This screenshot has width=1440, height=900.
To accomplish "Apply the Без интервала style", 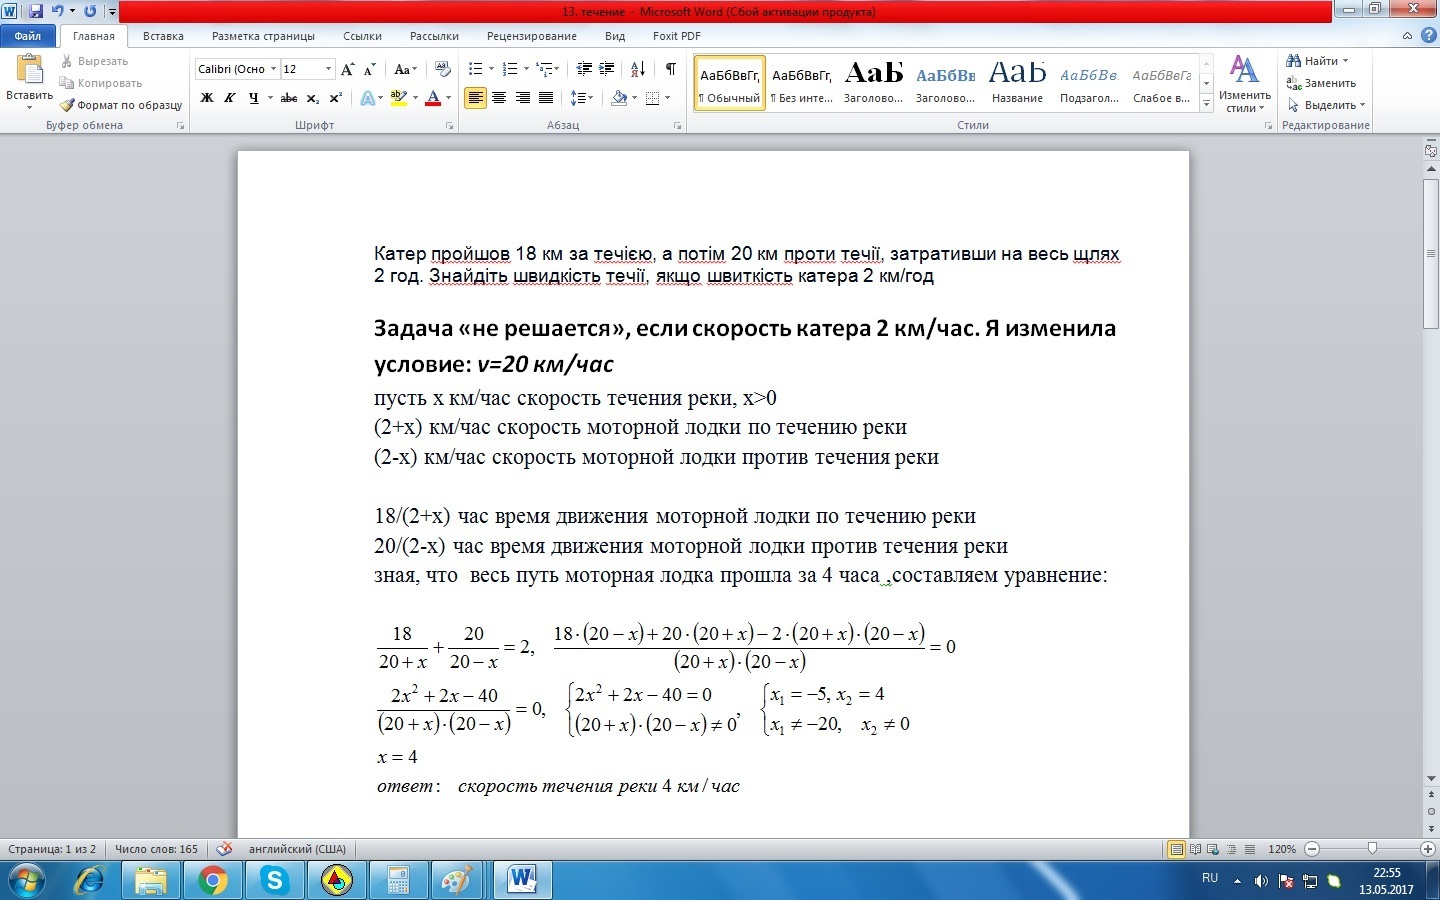I will [802, 83].
